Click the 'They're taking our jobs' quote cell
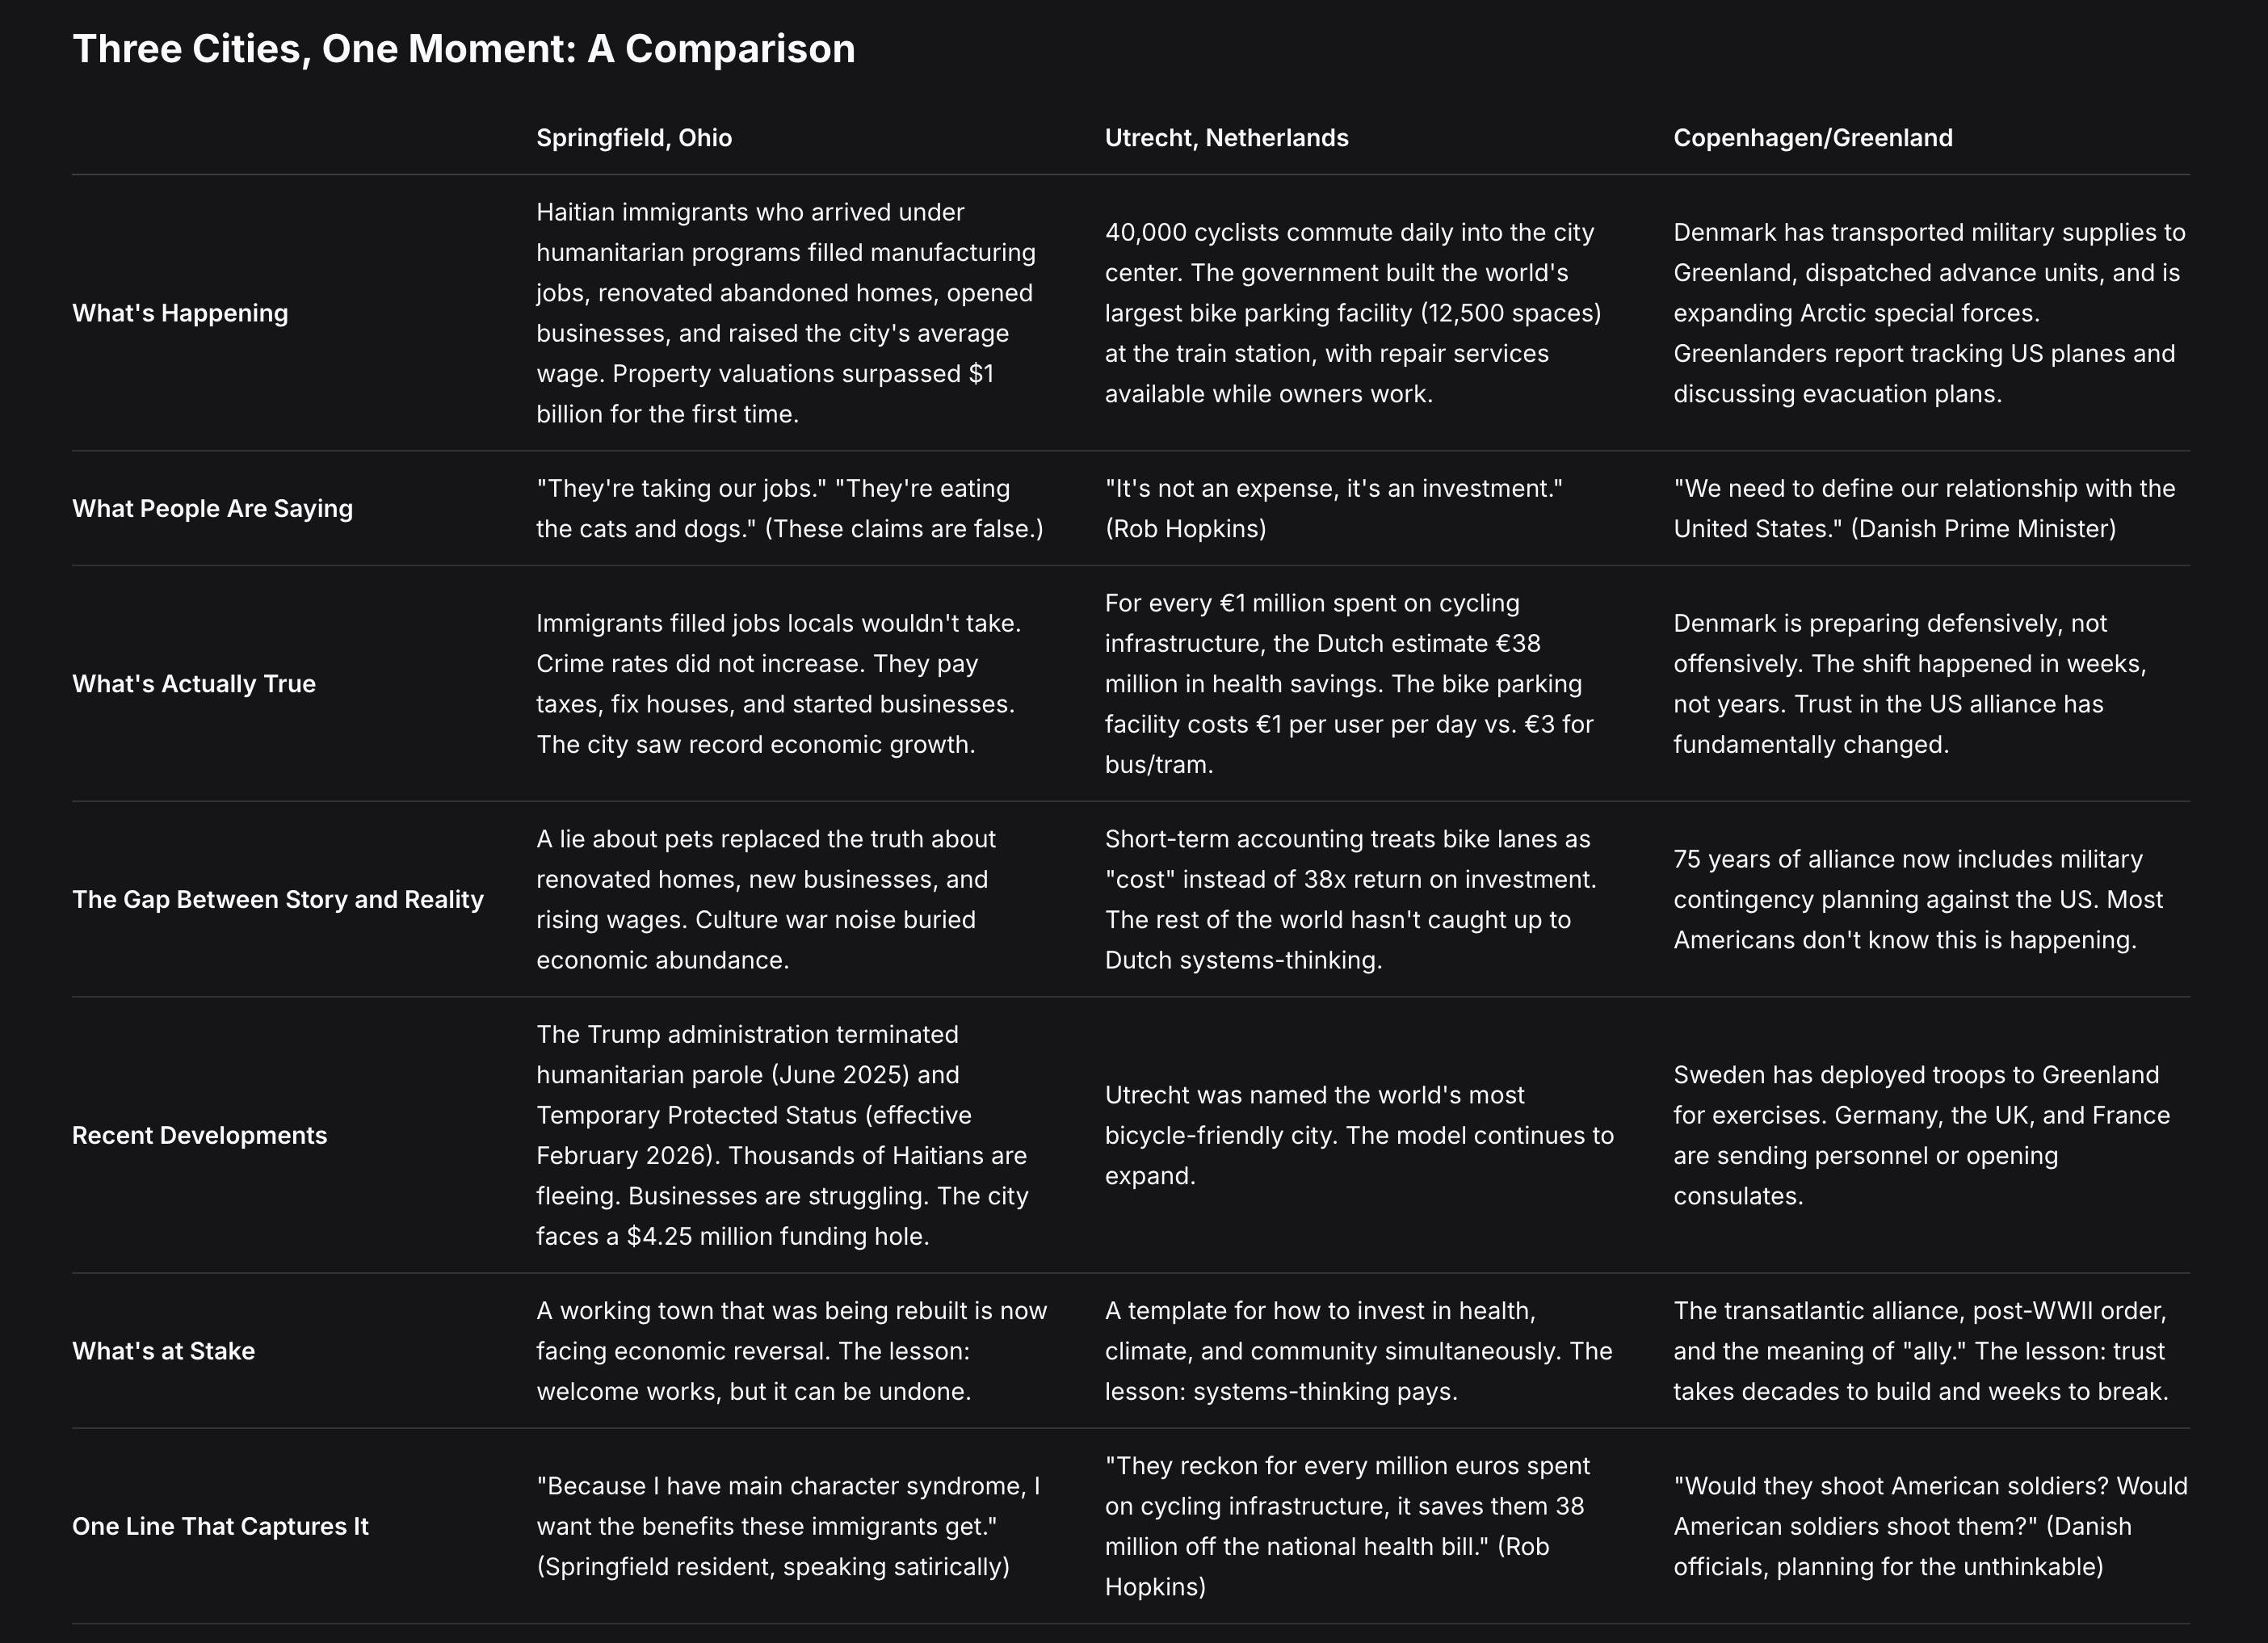This screenshot has width=2268, height=1643. tap(789, 508)
